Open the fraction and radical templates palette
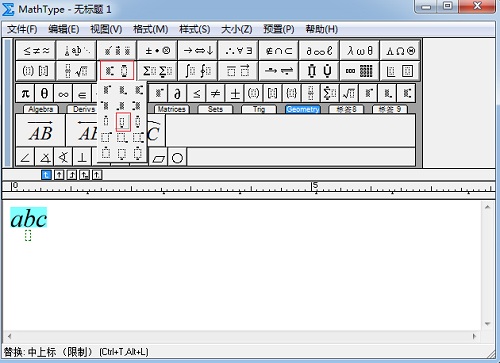The width and height of the screenshot is (500, 363). pos(77,71)
